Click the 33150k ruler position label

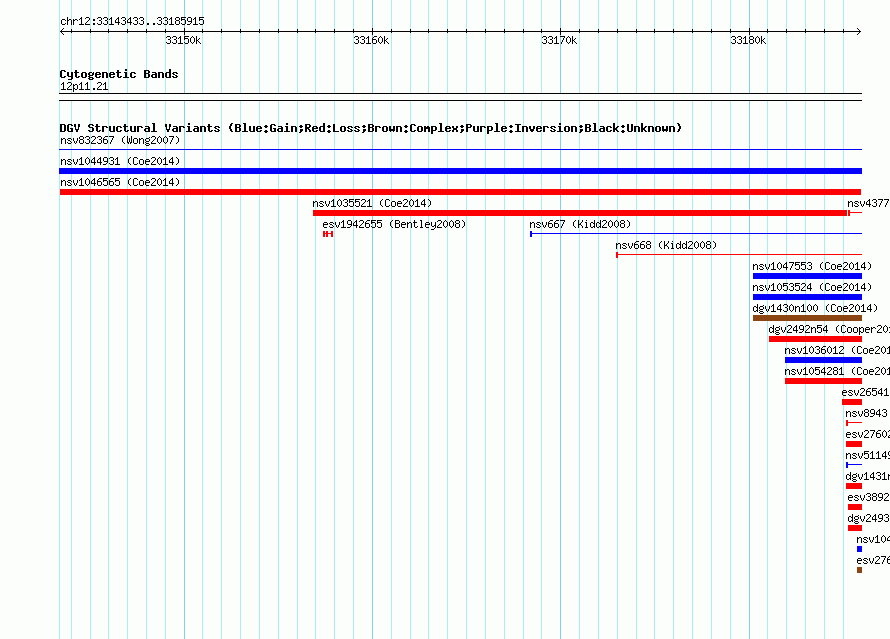[183, 40]
